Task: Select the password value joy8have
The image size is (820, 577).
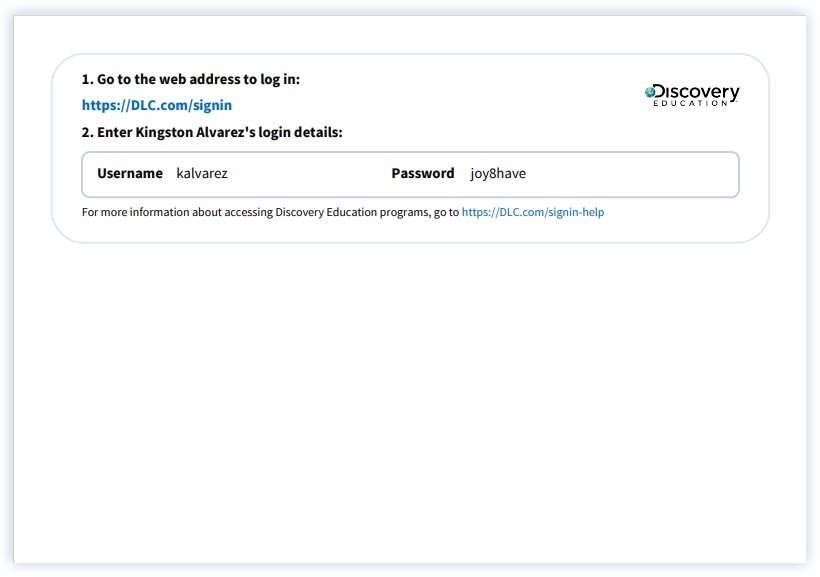Action: (x=498, y=173)
